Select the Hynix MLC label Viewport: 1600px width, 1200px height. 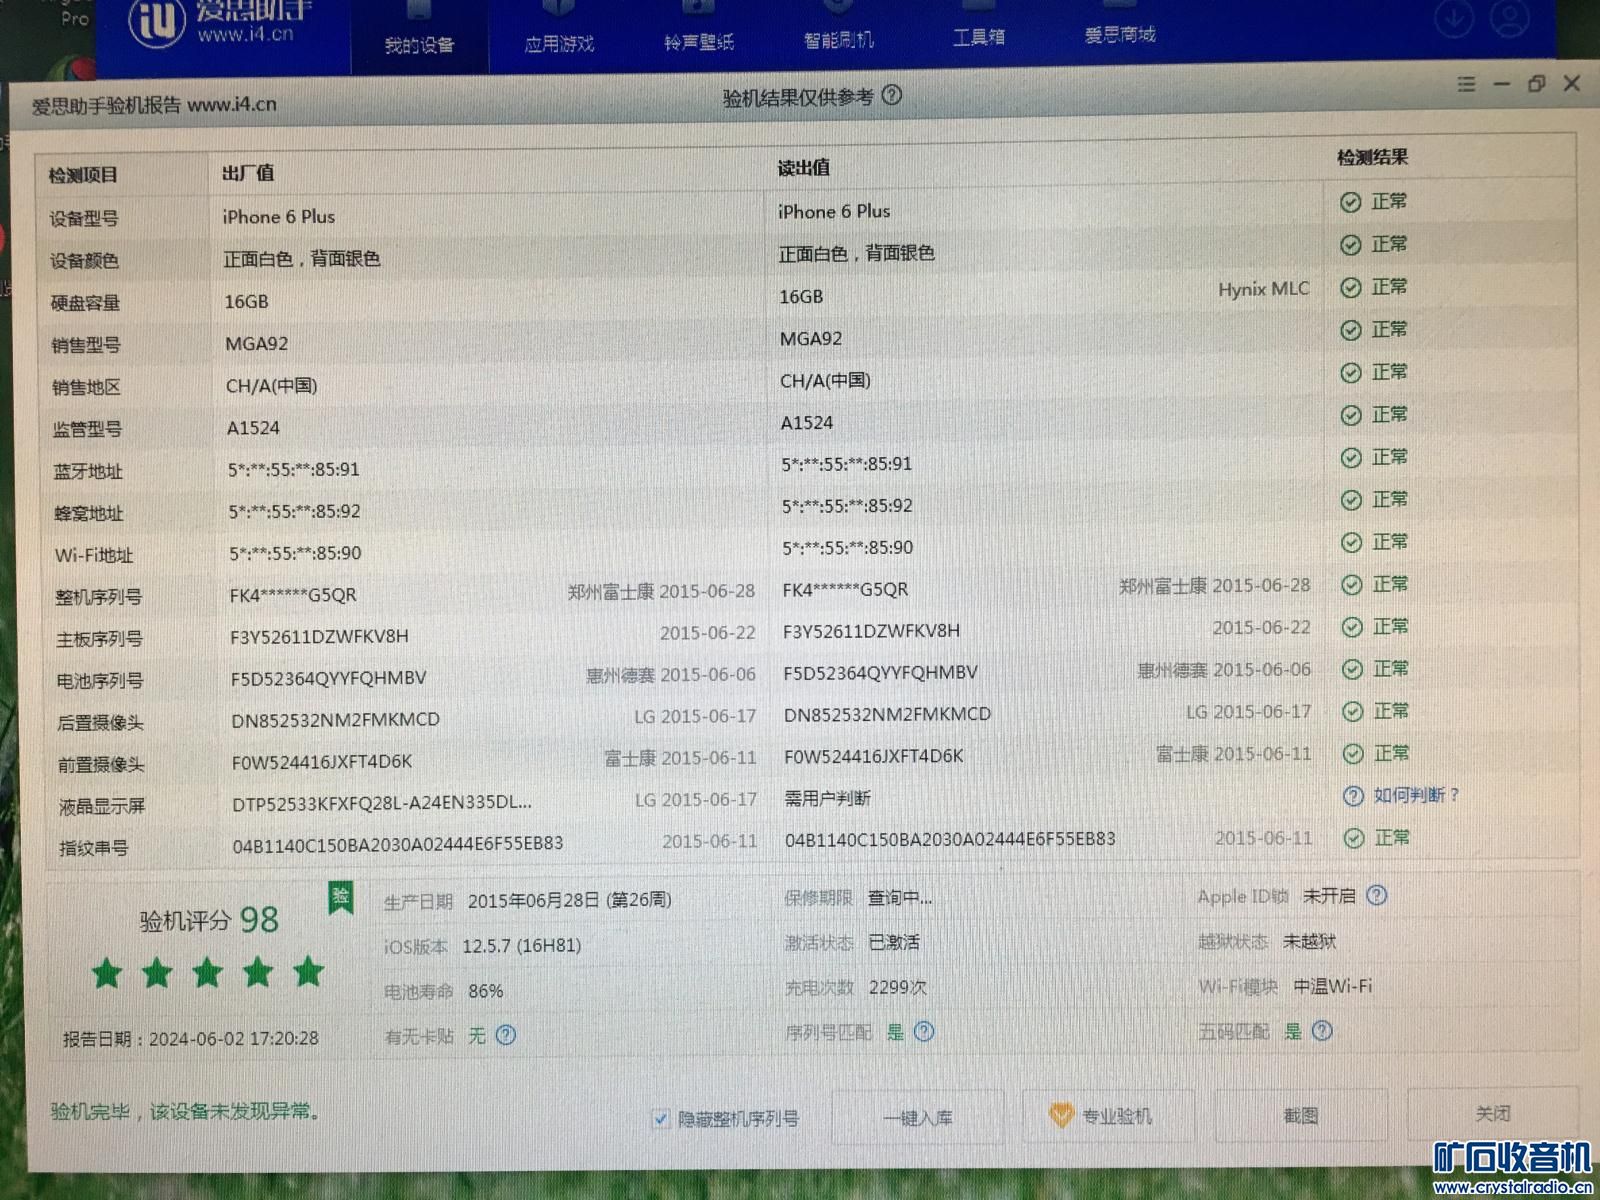pyautogui.click(x=1264, y=289)
